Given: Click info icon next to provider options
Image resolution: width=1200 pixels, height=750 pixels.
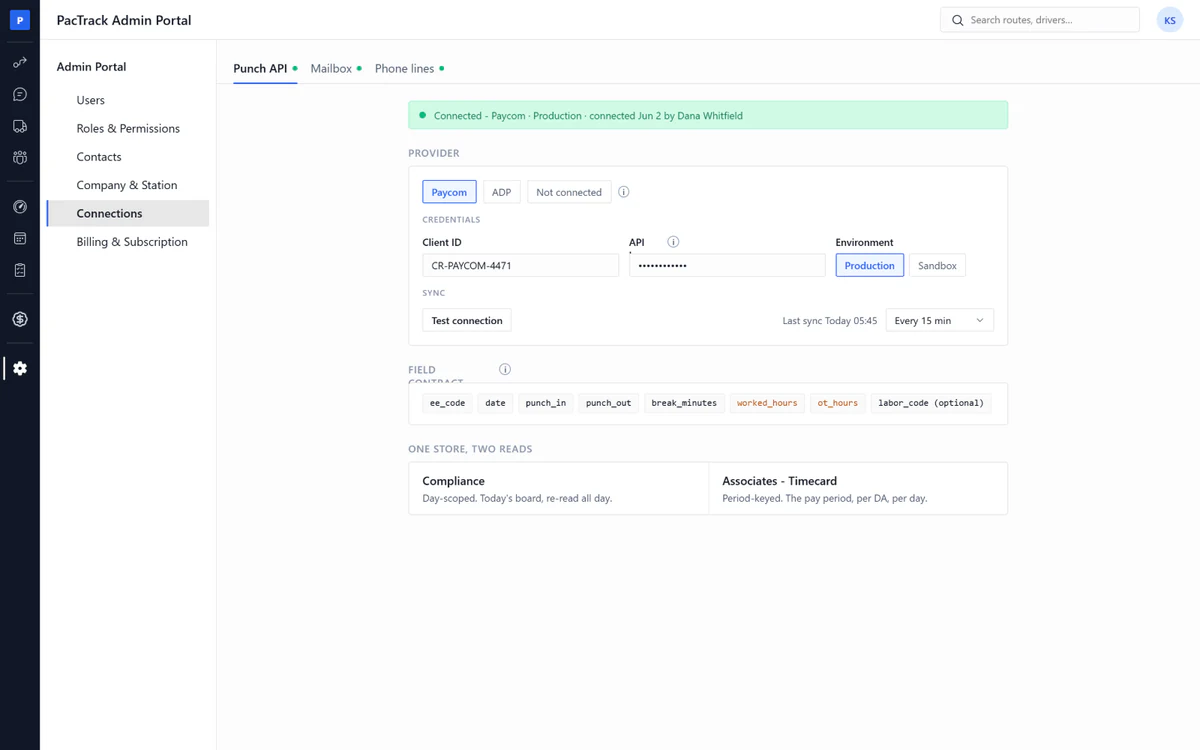Looking at the screenshot, I should tap(624, 192).
